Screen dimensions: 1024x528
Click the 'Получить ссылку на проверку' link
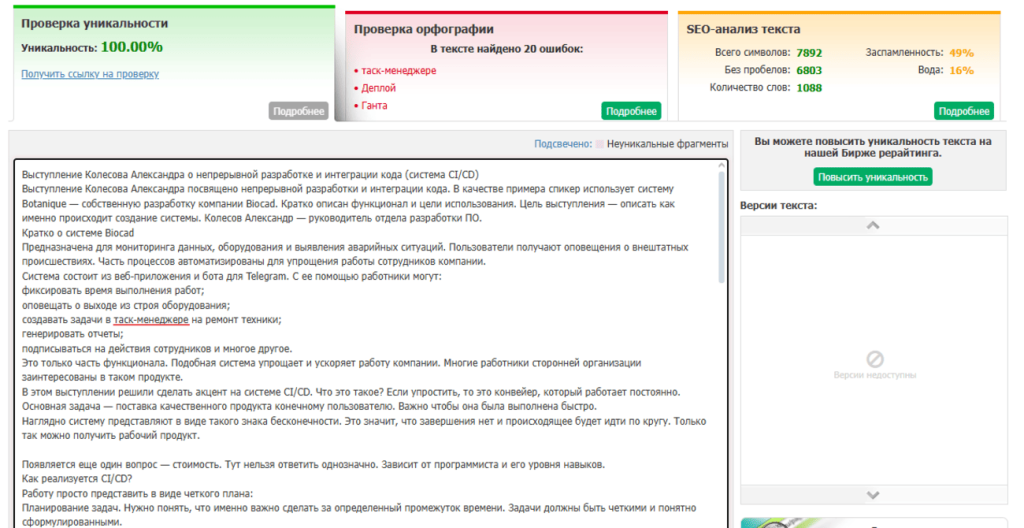click(90, 74)
